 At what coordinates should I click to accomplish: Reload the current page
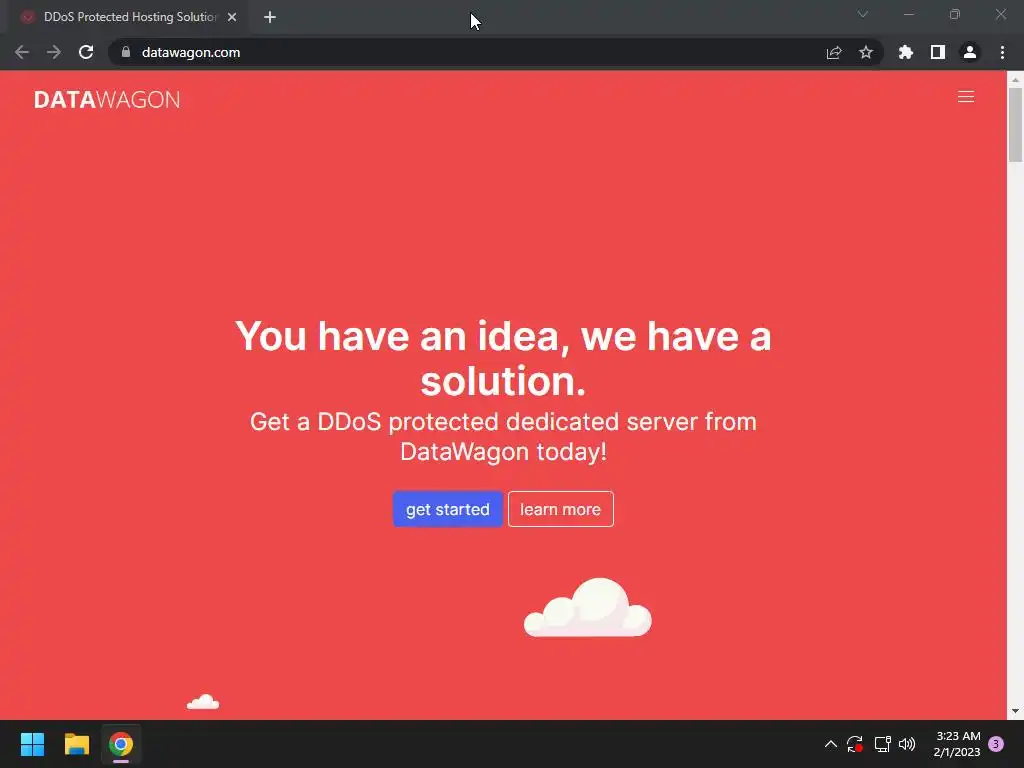coord(86,52)
